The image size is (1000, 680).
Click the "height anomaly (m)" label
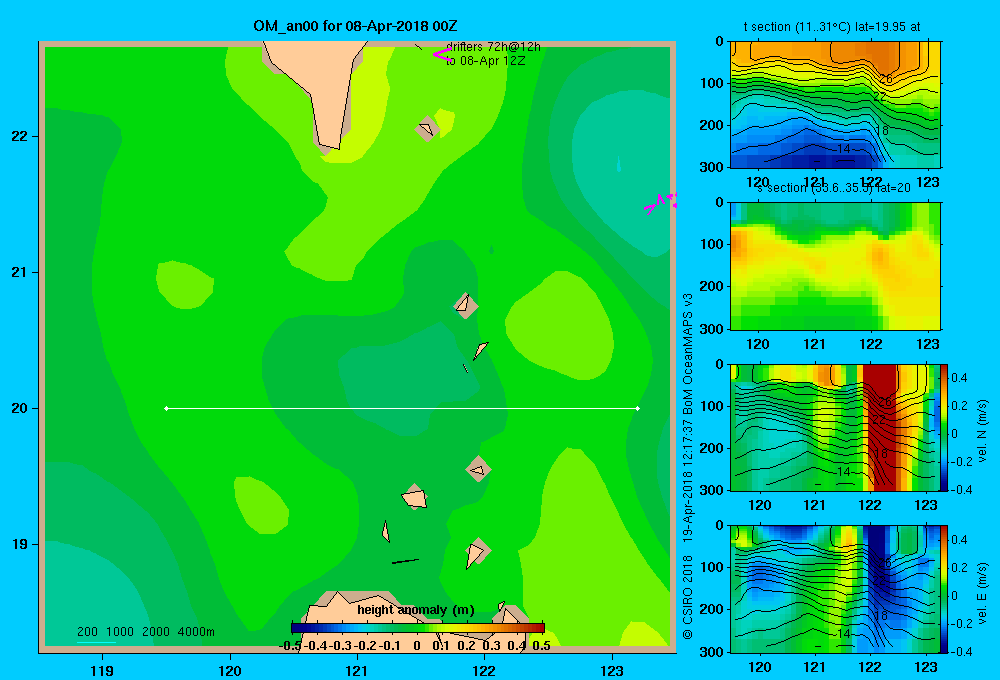(416, 610)
